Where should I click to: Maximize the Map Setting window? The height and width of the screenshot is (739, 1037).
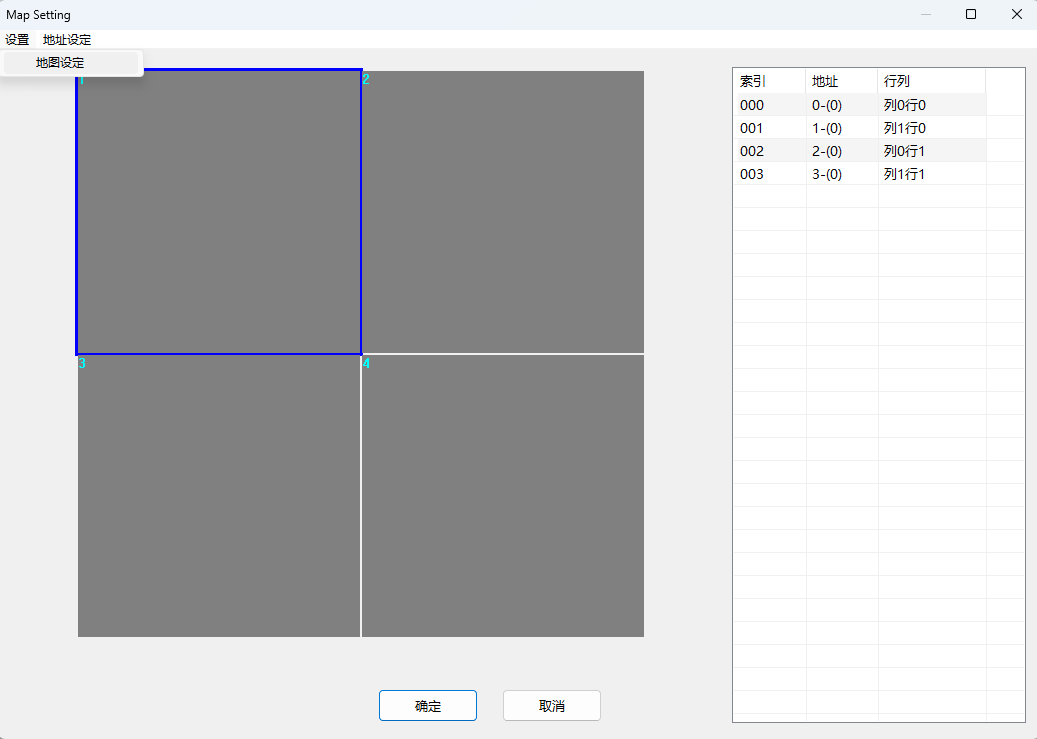pos(971,14)
